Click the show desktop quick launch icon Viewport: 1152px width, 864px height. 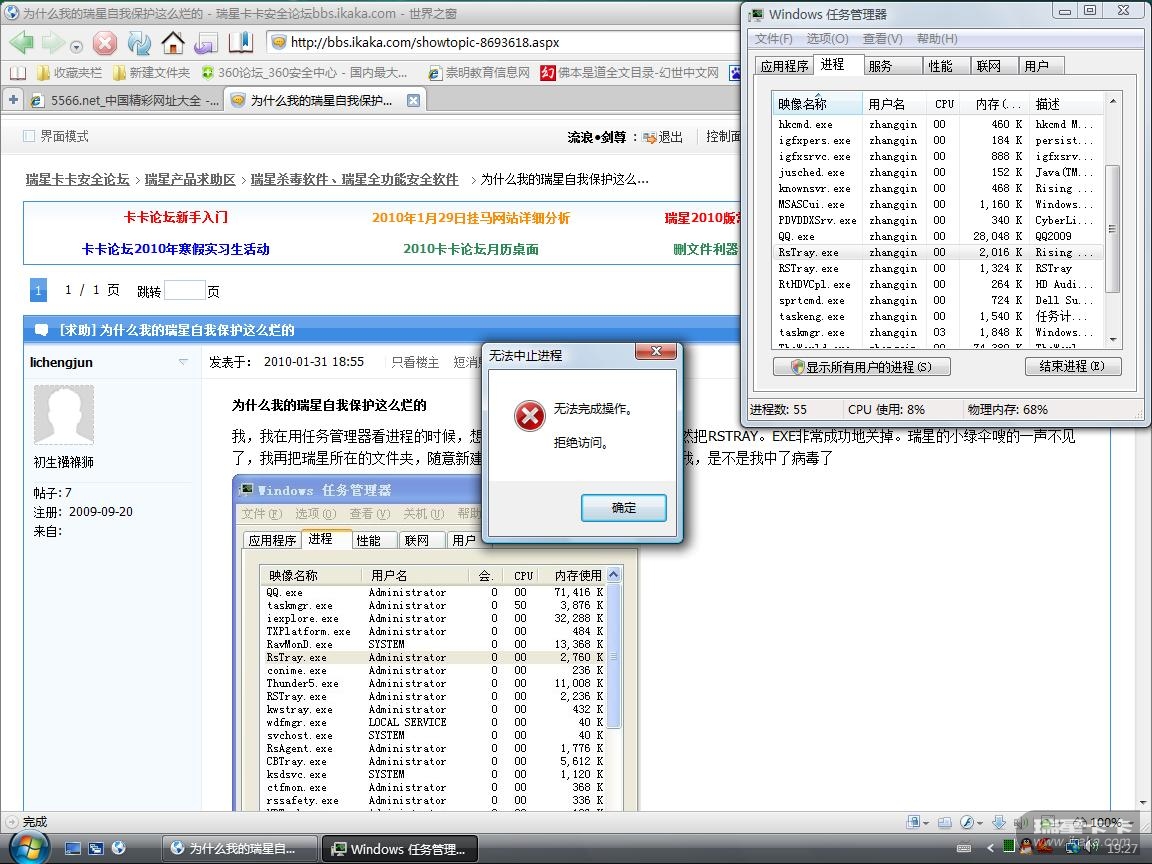[x=73, y=849]
